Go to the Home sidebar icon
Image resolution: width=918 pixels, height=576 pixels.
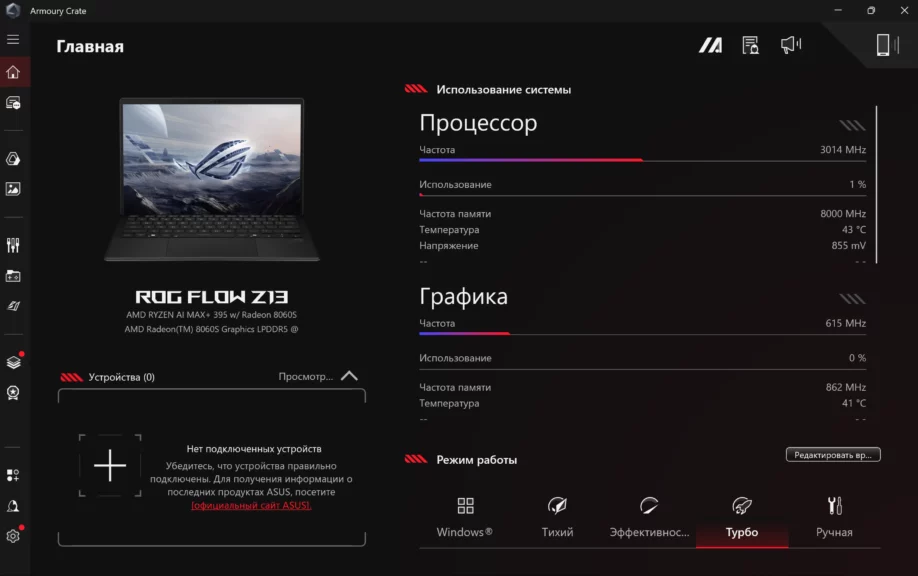13,72
